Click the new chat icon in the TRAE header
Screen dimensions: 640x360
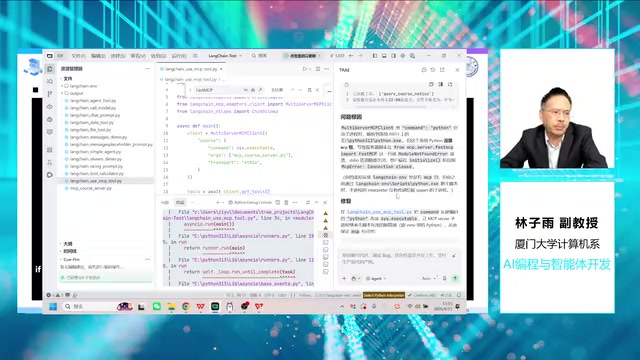coord(424,70)
